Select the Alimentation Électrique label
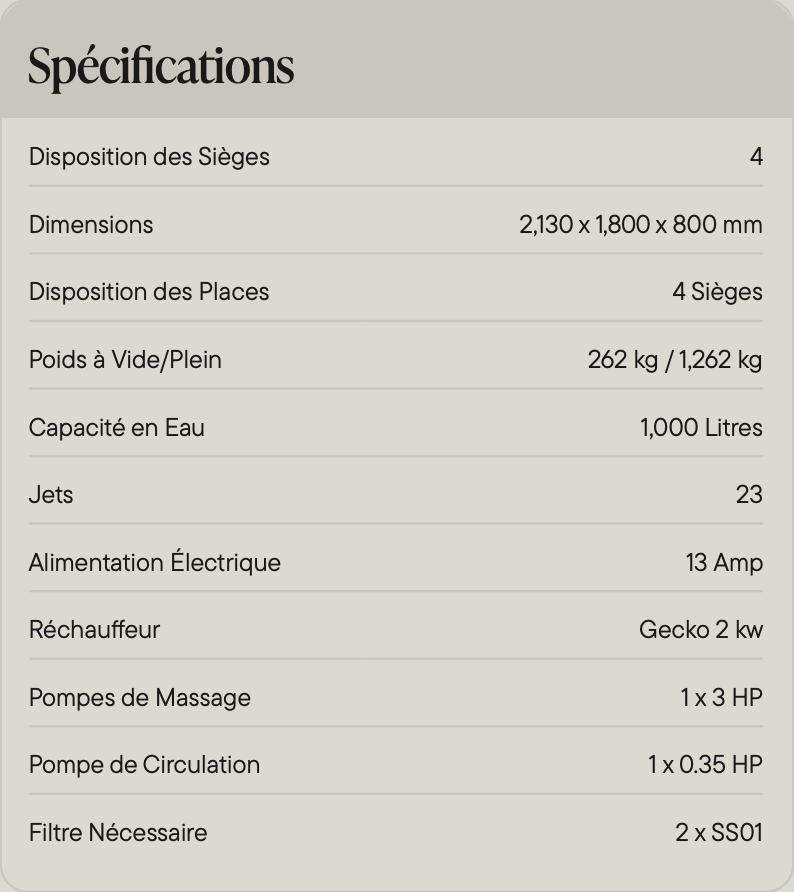 coord(155,562)
